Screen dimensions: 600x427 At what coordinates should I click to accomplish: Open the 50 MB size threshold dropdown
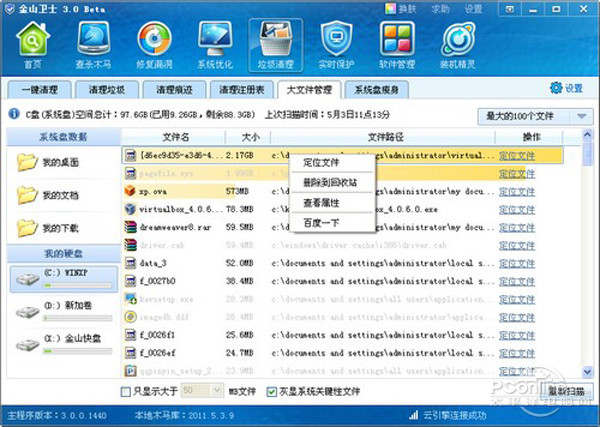[x=202, y=391]
